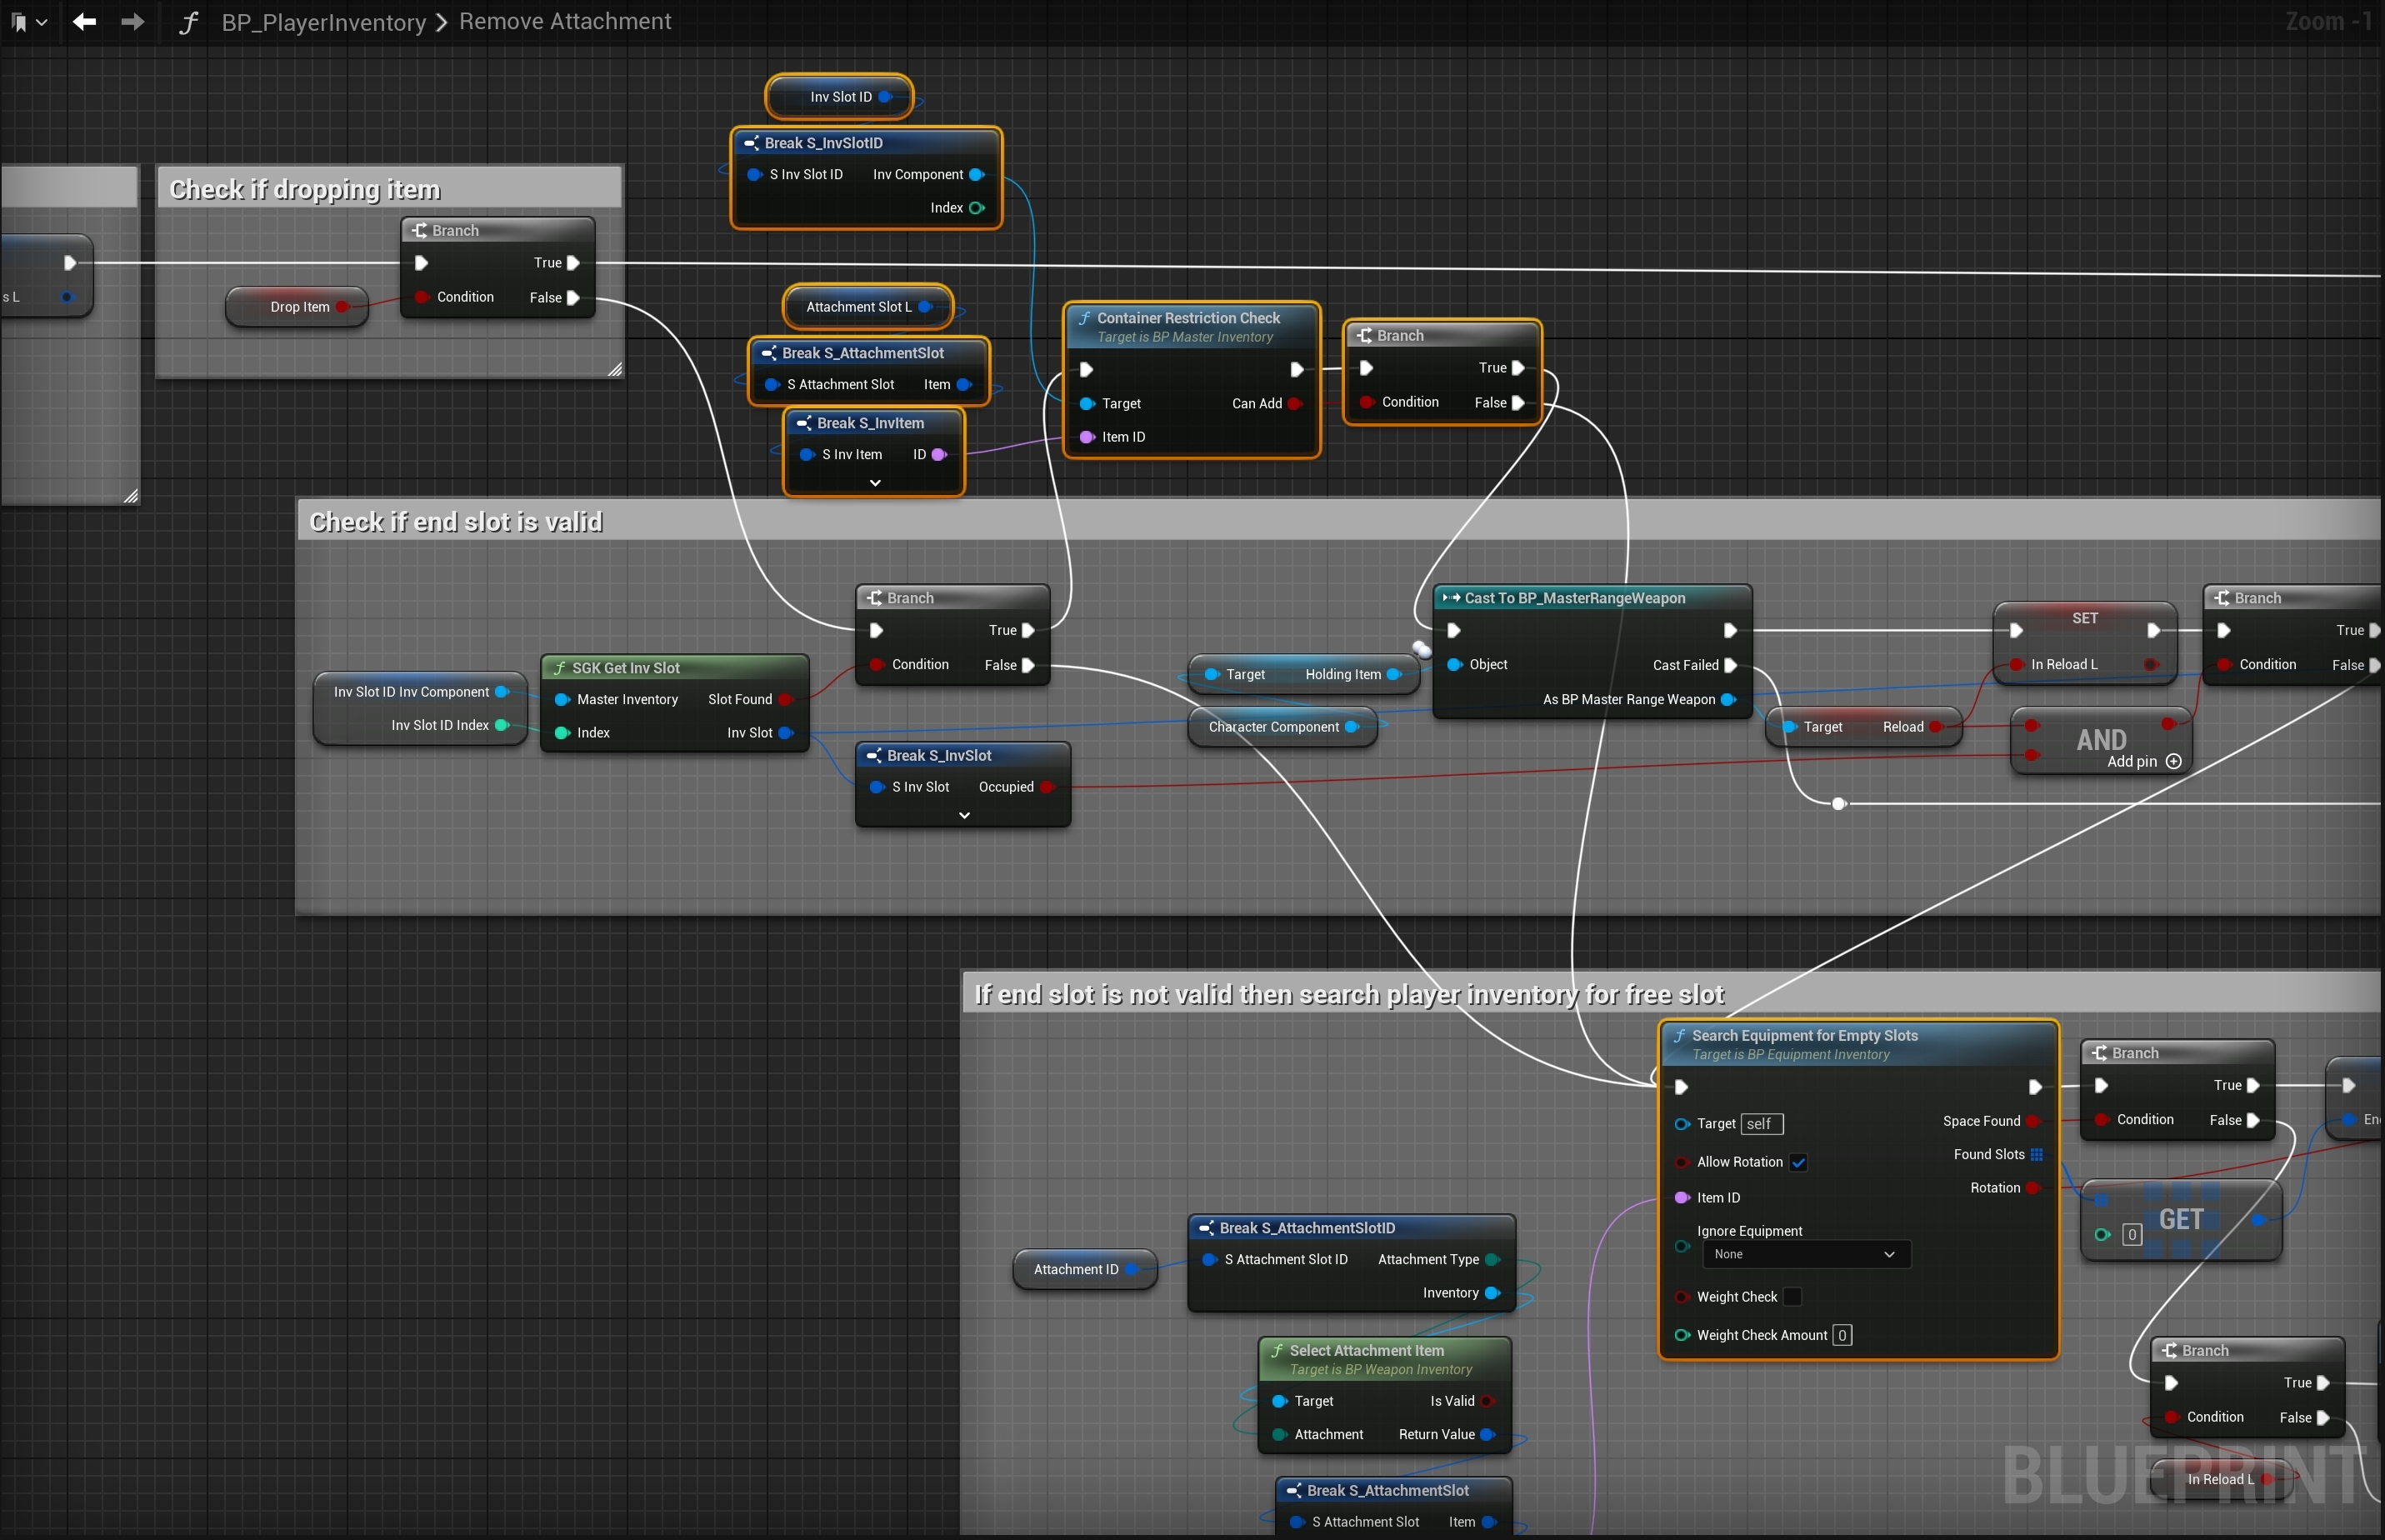Toggle the Allow Rotation checkbox
This screenshot has width=2385, height=1540.
pos(1798,1162)
